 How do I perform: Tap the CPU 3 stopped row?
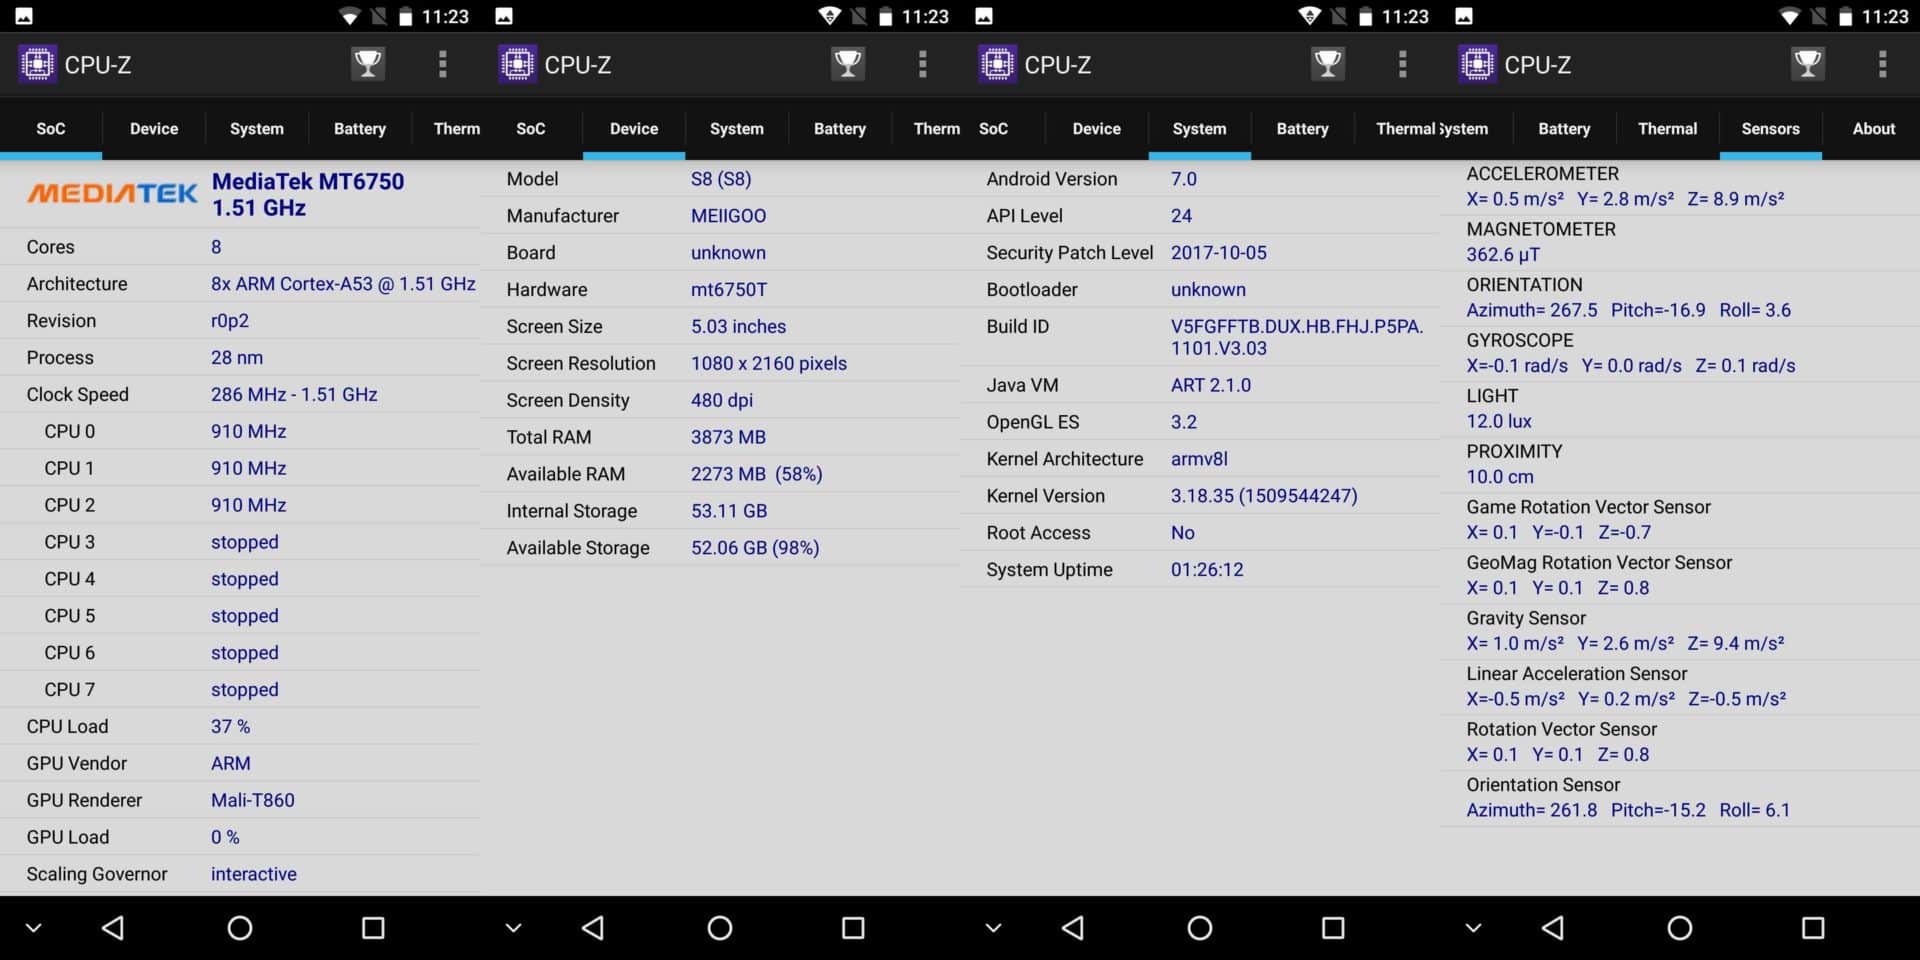tap(240, 542)
